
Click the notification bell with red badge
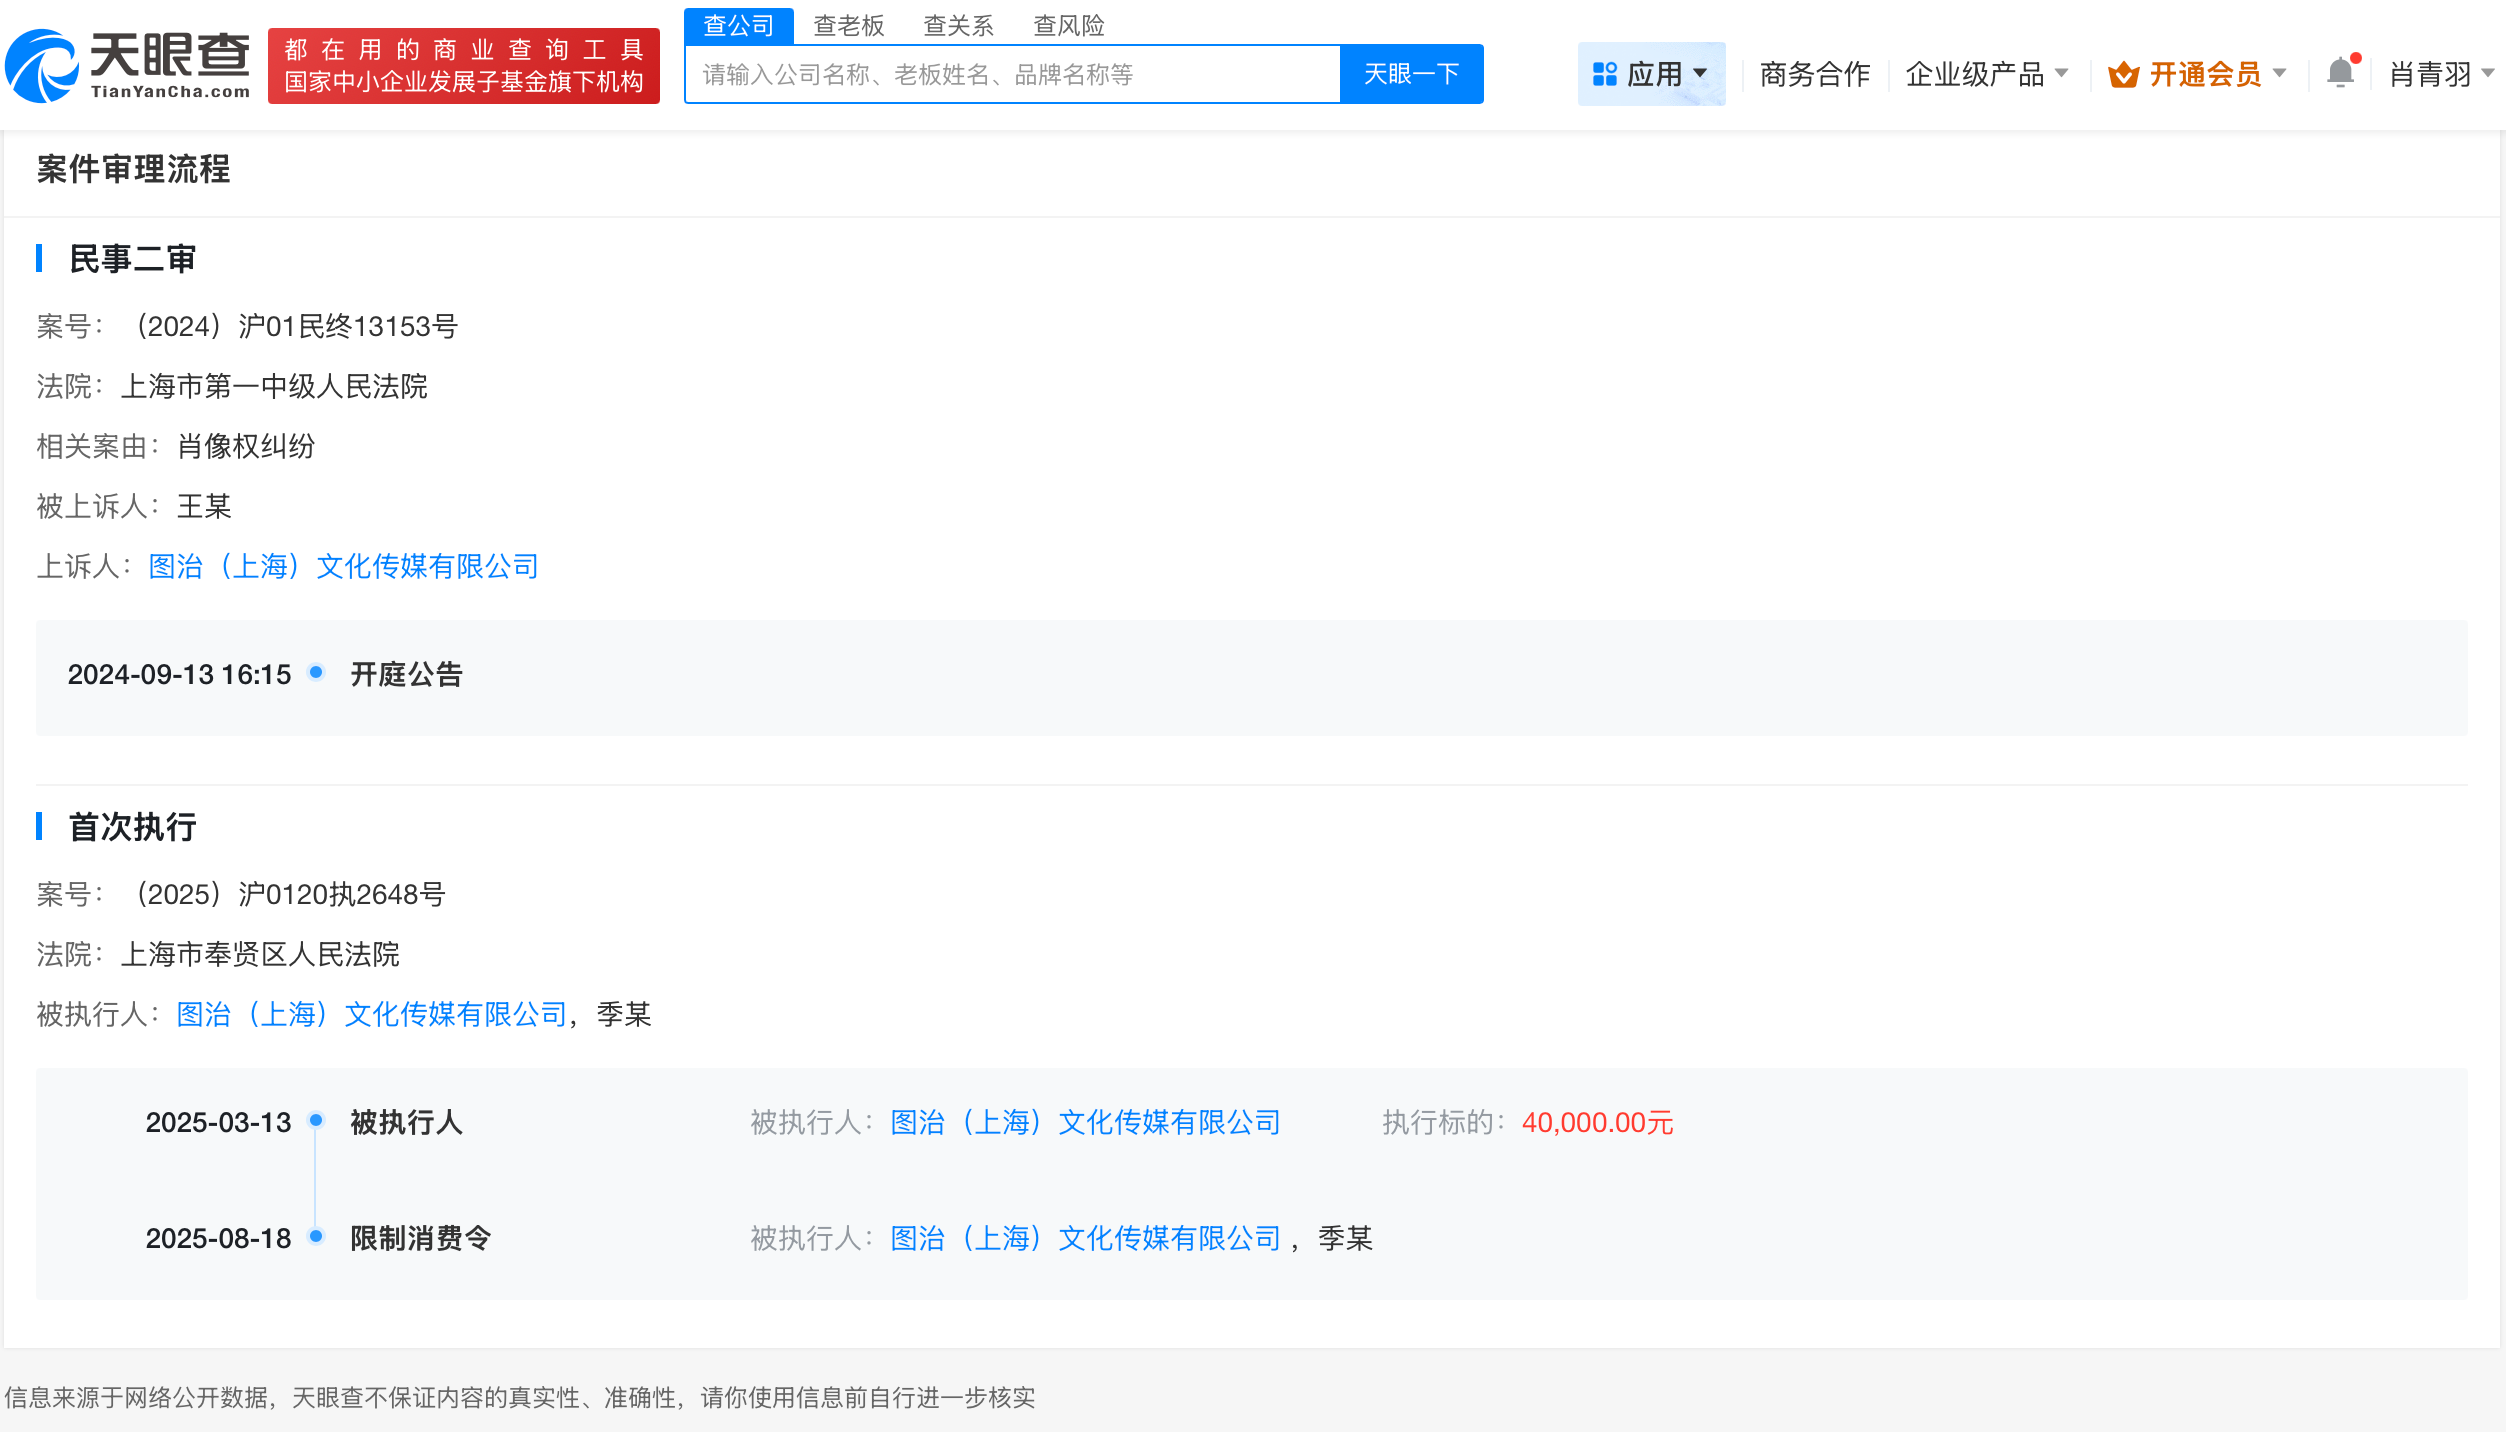point(2339,72)
